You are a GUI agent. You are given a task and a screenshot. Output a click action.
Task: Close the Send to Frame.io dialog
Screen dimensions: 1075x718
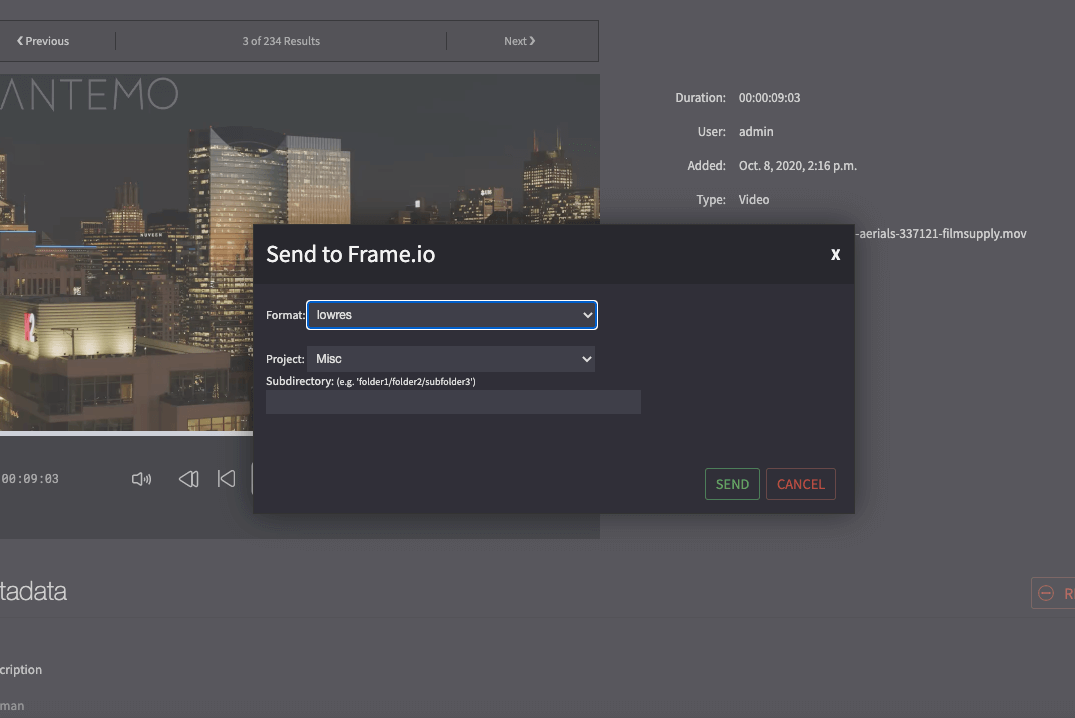[835, 255]
